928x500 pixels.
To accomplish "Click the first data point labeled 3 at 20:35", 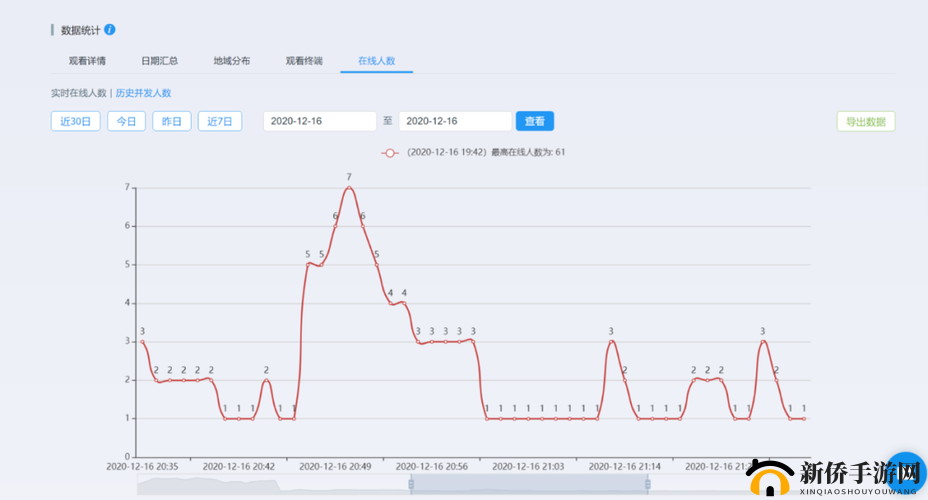I will click(142, 341).
